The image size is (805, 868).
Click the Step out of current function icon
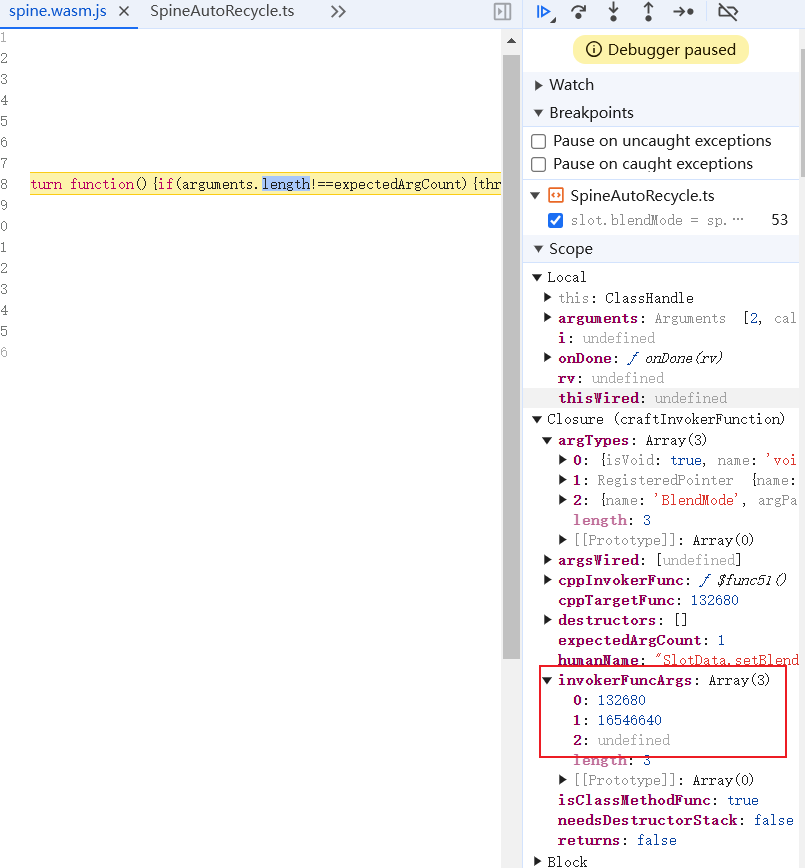coord(647,12)
